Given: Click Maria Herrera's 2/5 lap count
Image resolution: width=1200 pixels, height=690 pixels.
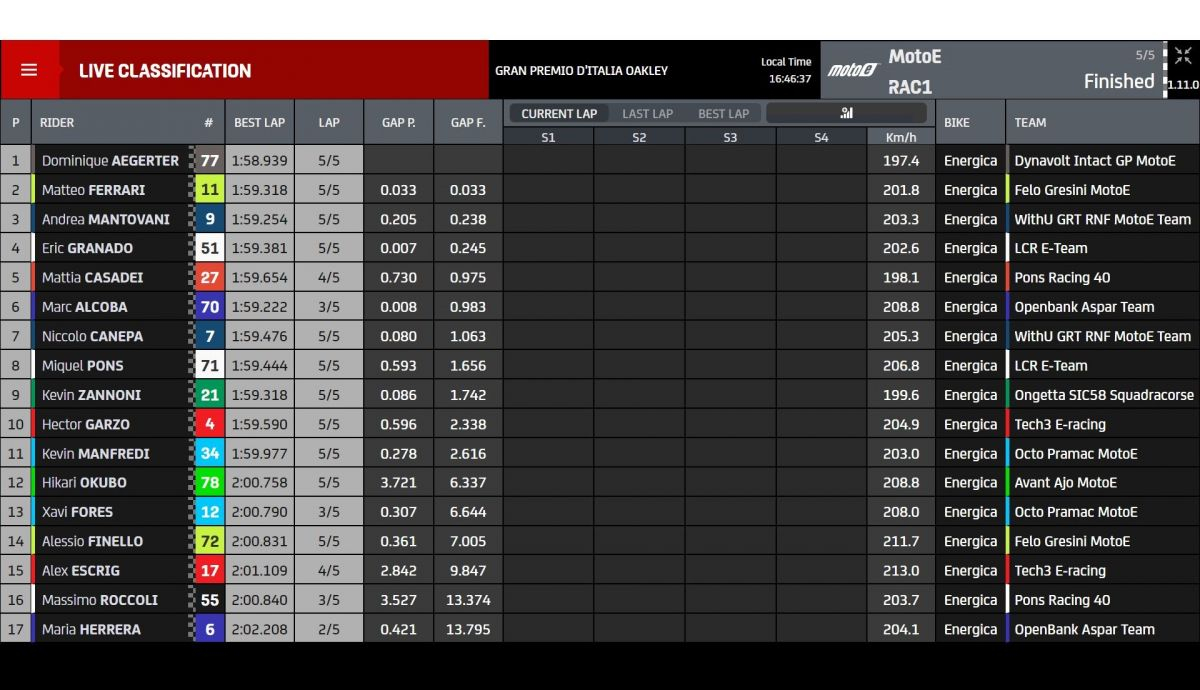Looking at the screenshot, I should tap(329, 629).
